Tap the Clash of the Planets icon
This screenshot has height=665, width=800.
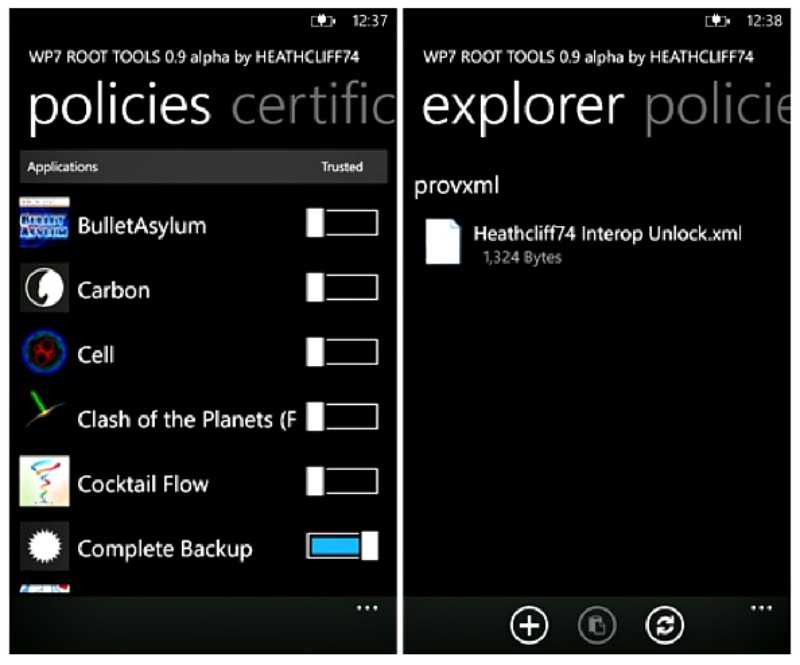coord(44,417)
